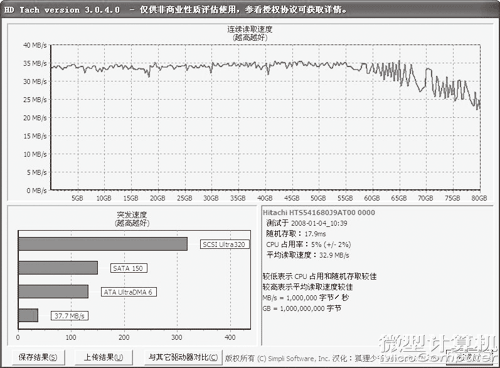Click the 37.7 MB/s burst result label
This screenshot has width=500, height=368.
[69, 316]
